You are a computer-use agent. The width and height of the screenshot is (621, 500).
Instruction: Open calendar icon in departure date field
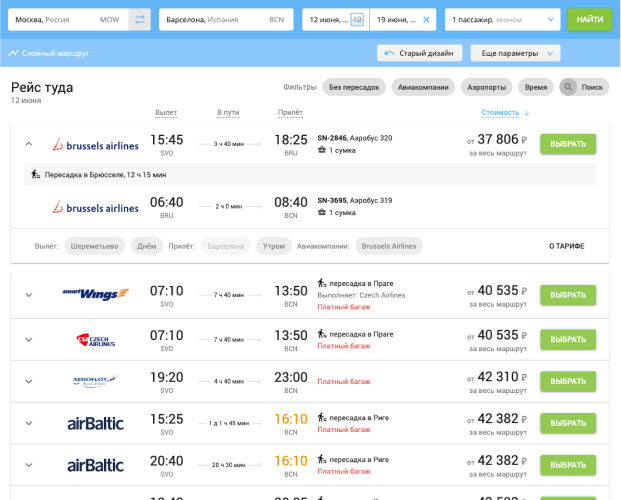pyautogui.click(x=357, y=19)
